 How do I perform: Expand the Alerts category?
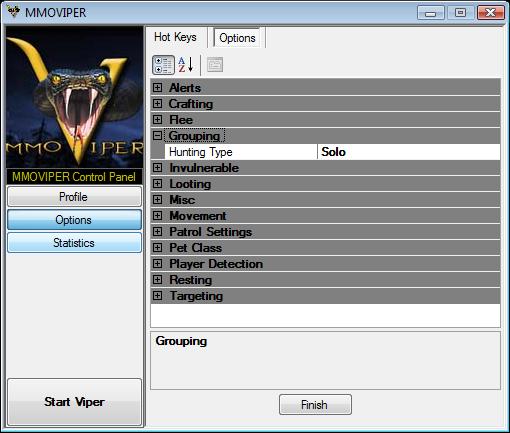point(157,88)
